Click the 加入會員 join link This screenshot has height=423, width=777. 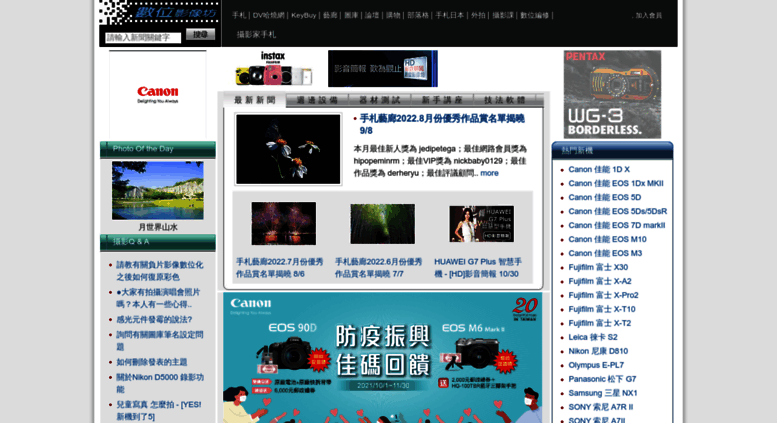649,15
